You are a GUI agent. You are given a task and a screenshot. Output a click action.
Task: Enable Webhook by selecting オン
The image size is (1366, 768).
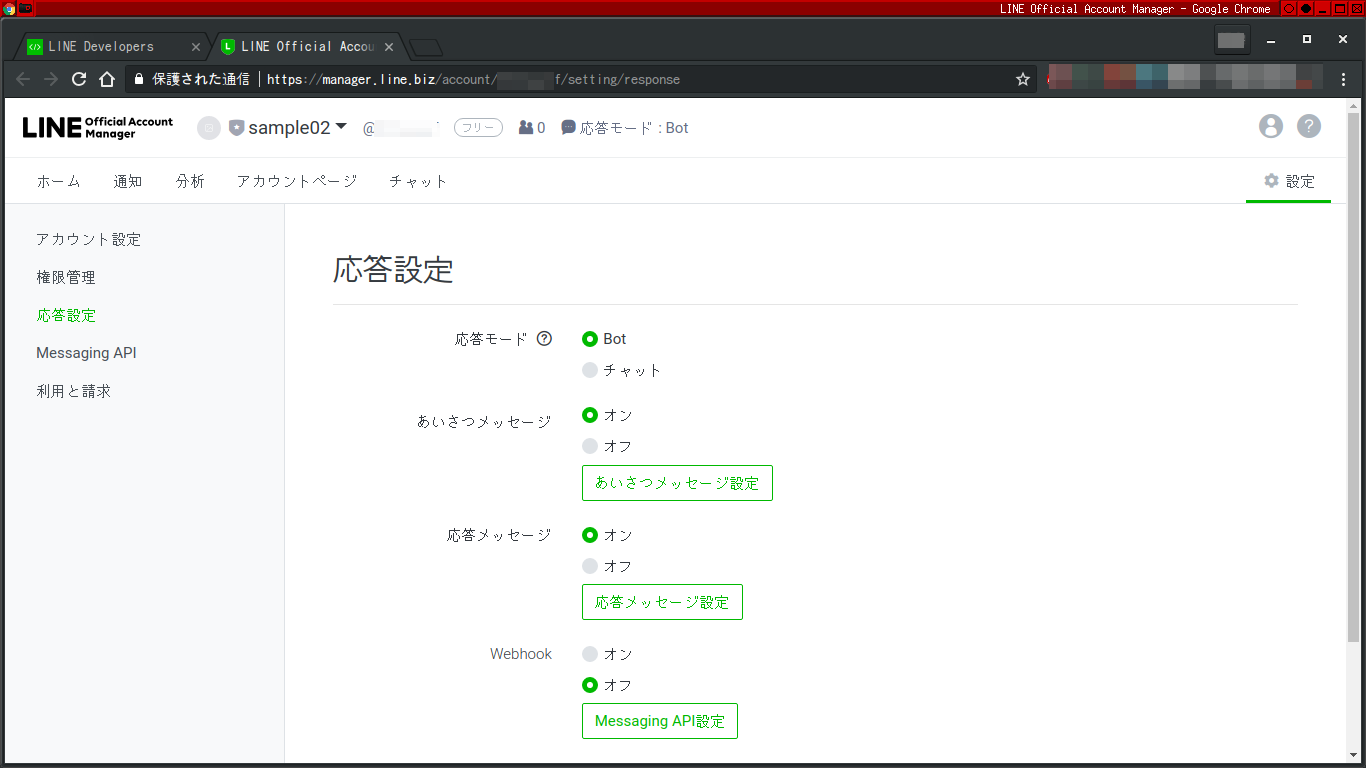tap(590, 653)
